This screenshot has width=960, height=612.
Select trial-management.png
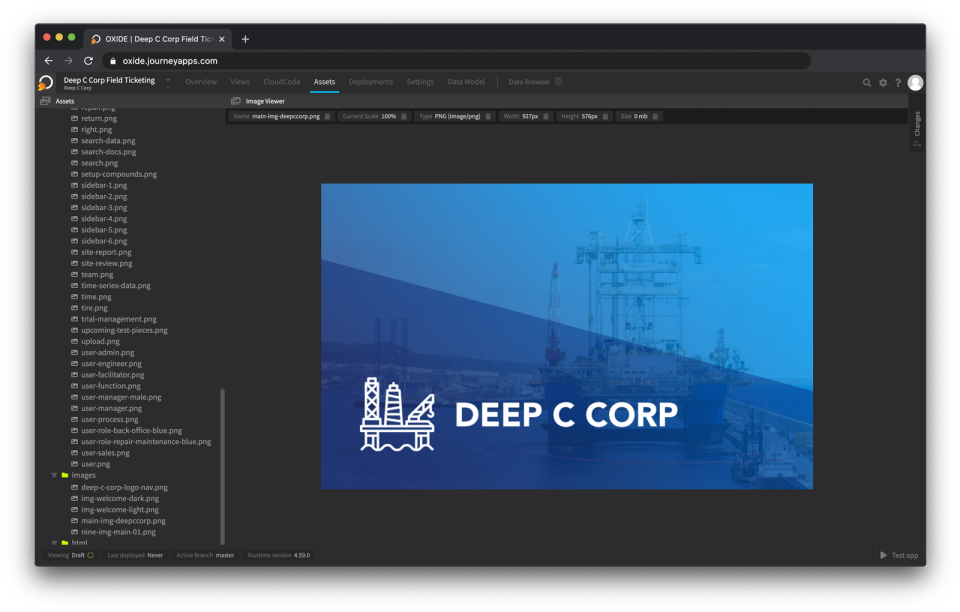(119, 319)
